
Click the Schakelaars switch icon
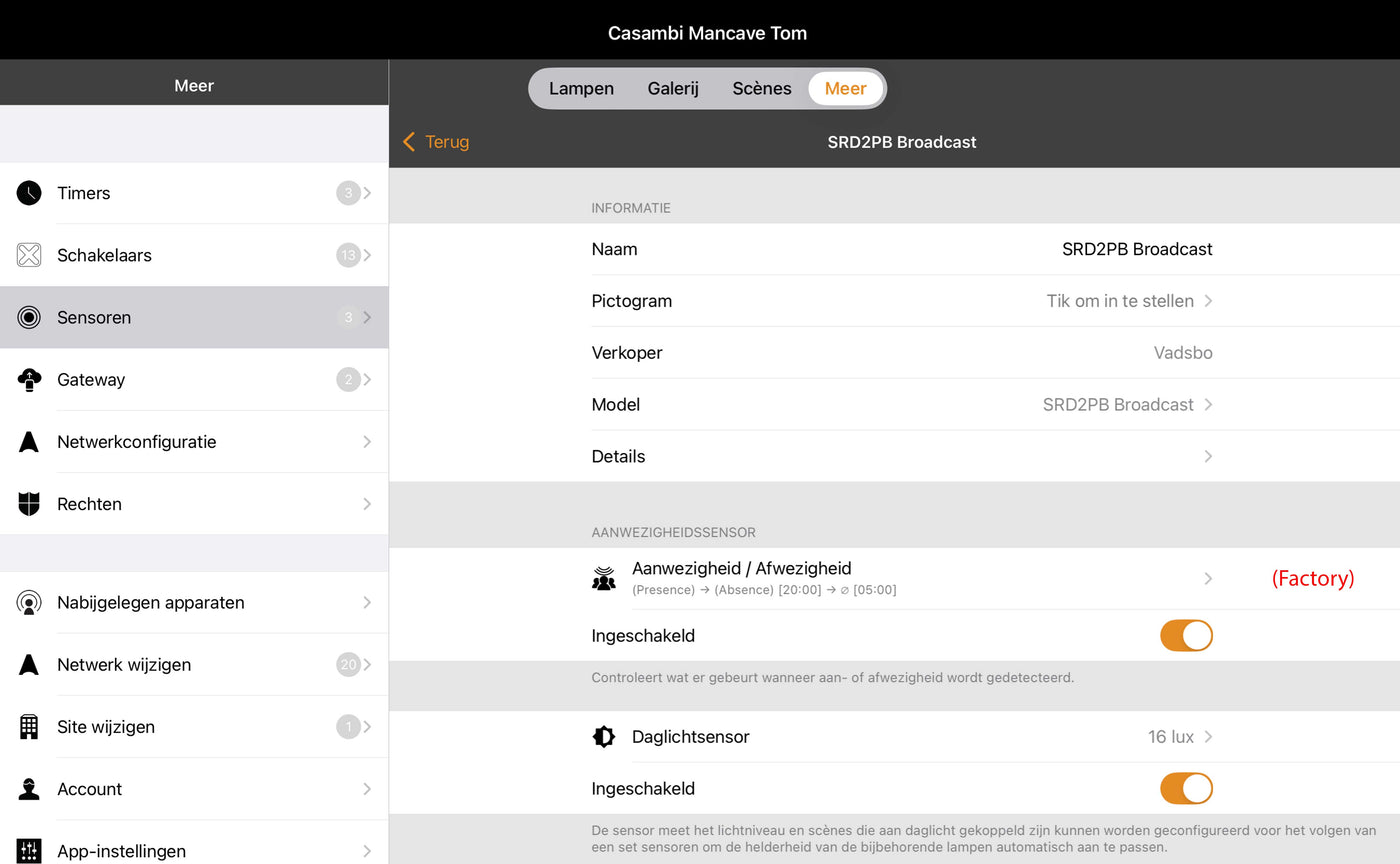click(29, 255)
